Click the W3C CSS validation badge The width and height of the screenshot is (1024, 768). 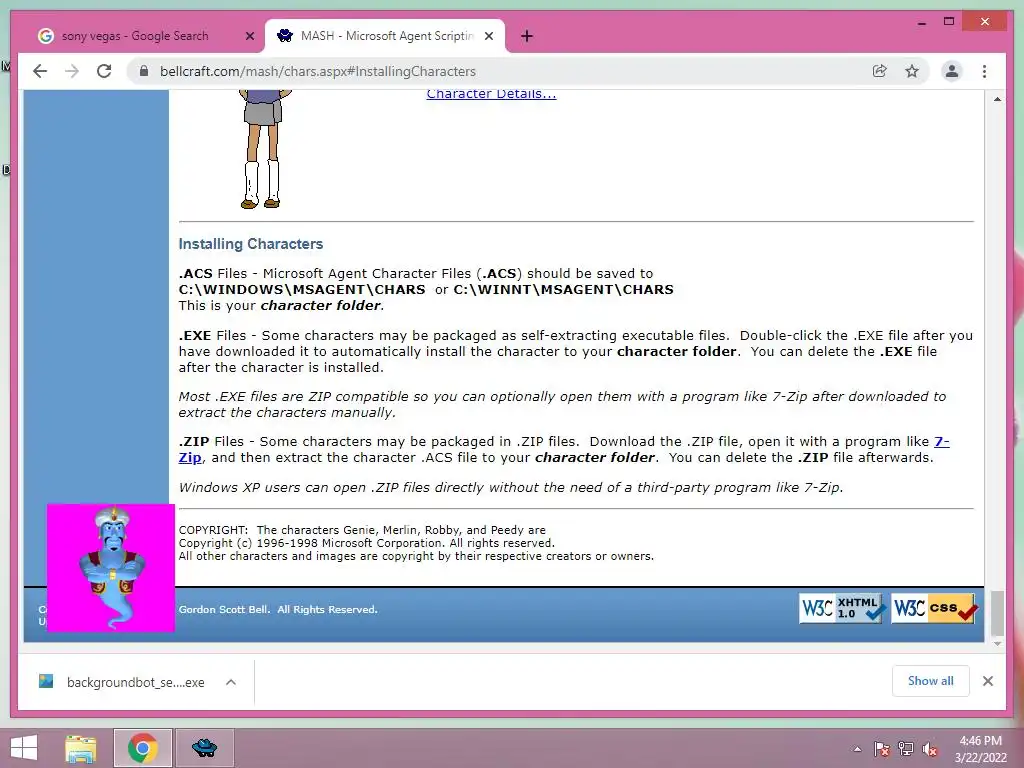click(x=934, y=608)
